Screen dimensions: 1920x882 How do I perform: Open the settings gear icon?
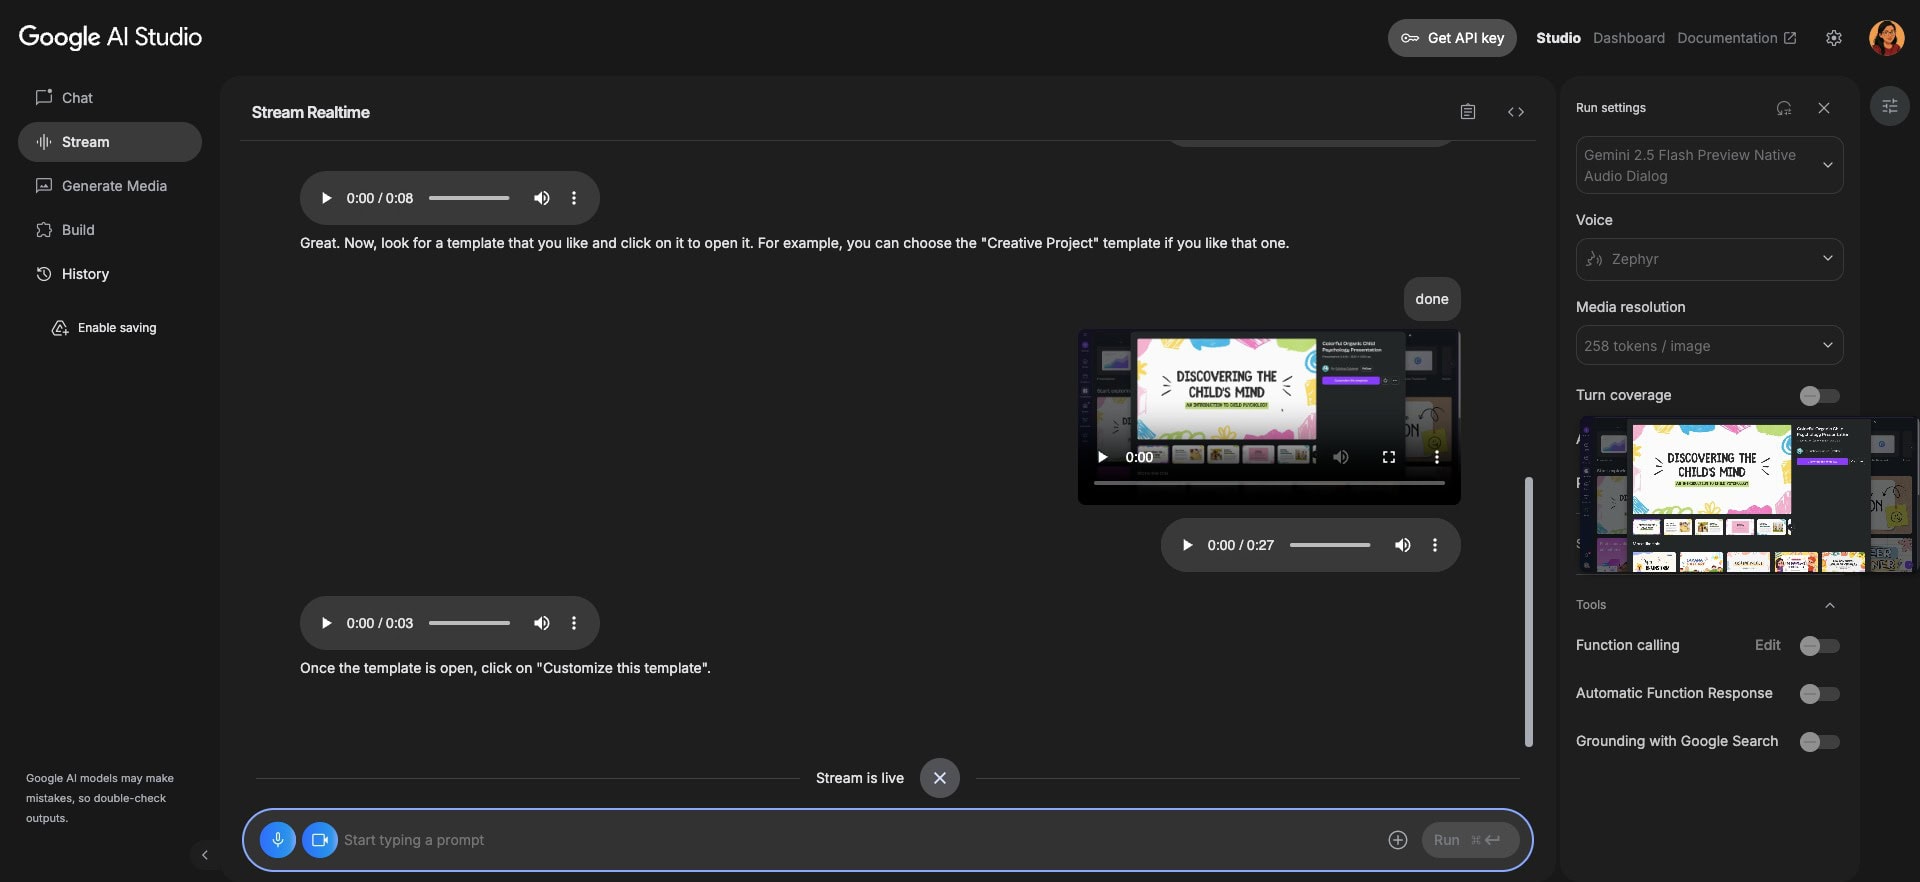click(1833, 38)
